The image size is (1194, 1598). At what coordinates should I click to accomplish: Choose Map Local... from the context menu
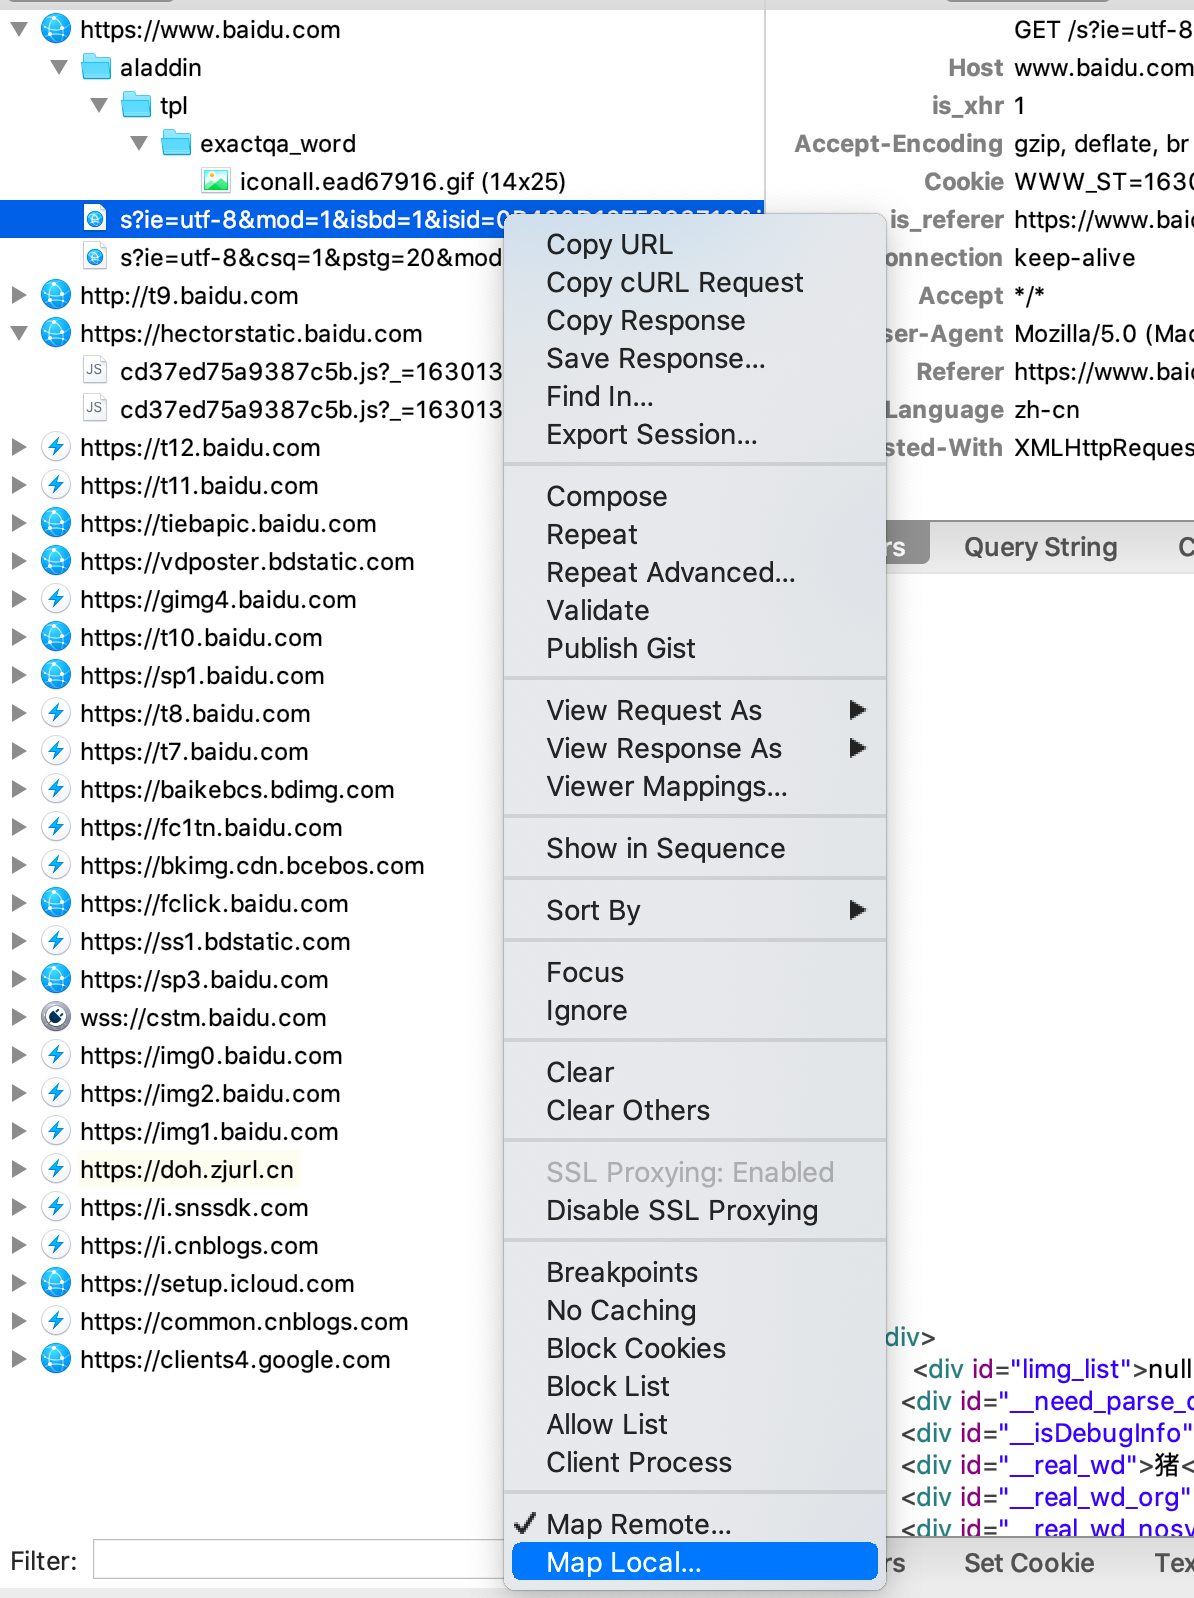694,1562
